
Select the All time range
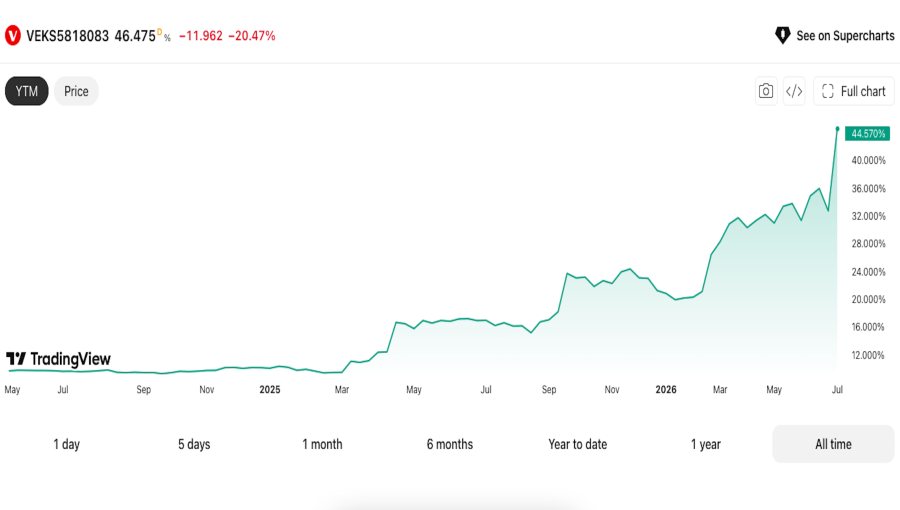point(833,444)
